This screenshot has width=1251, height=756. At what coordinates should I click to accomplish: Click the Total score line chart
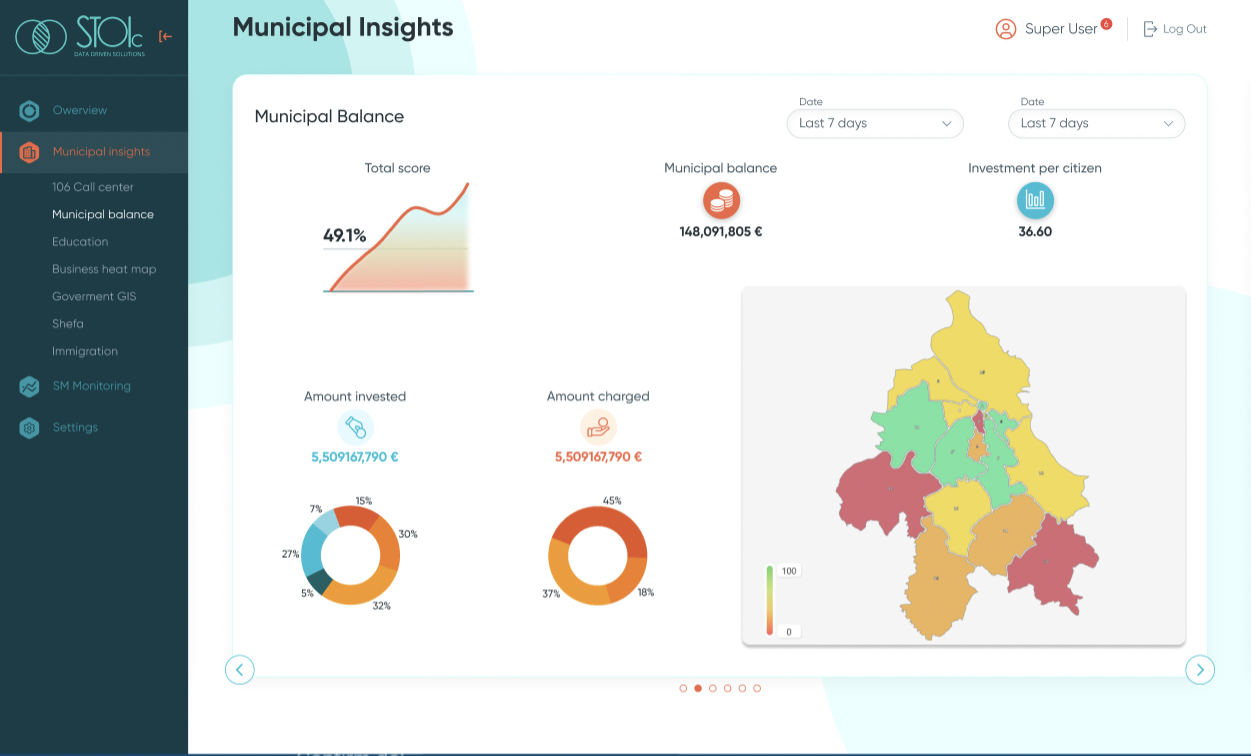[x=398, y=238]
